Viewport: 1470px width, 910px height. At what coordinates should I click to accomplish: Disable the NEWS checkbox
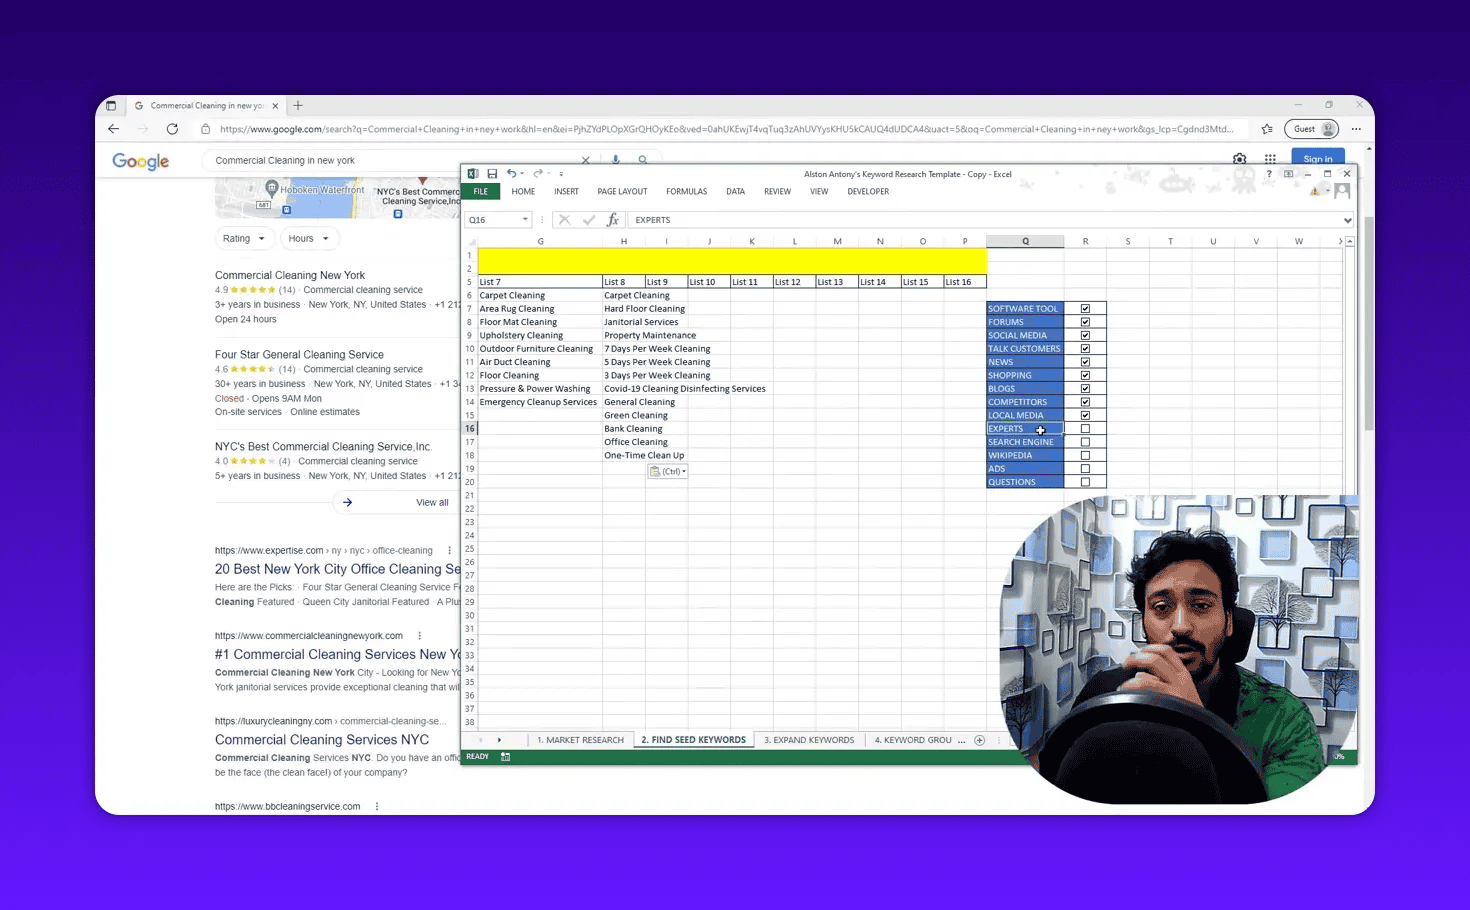(x=1085, y=361)
